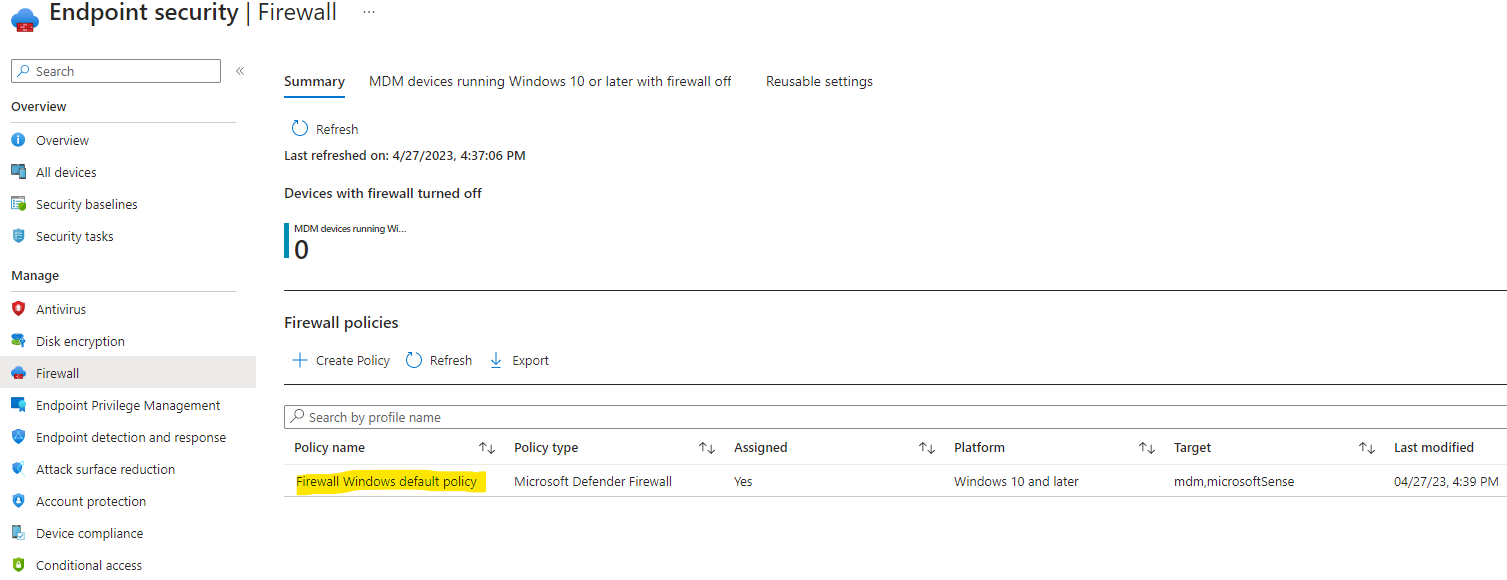The height and width of the screenshot is (580, 1507).
Task: Sort the table by Policy type
Action: point(707,448)
